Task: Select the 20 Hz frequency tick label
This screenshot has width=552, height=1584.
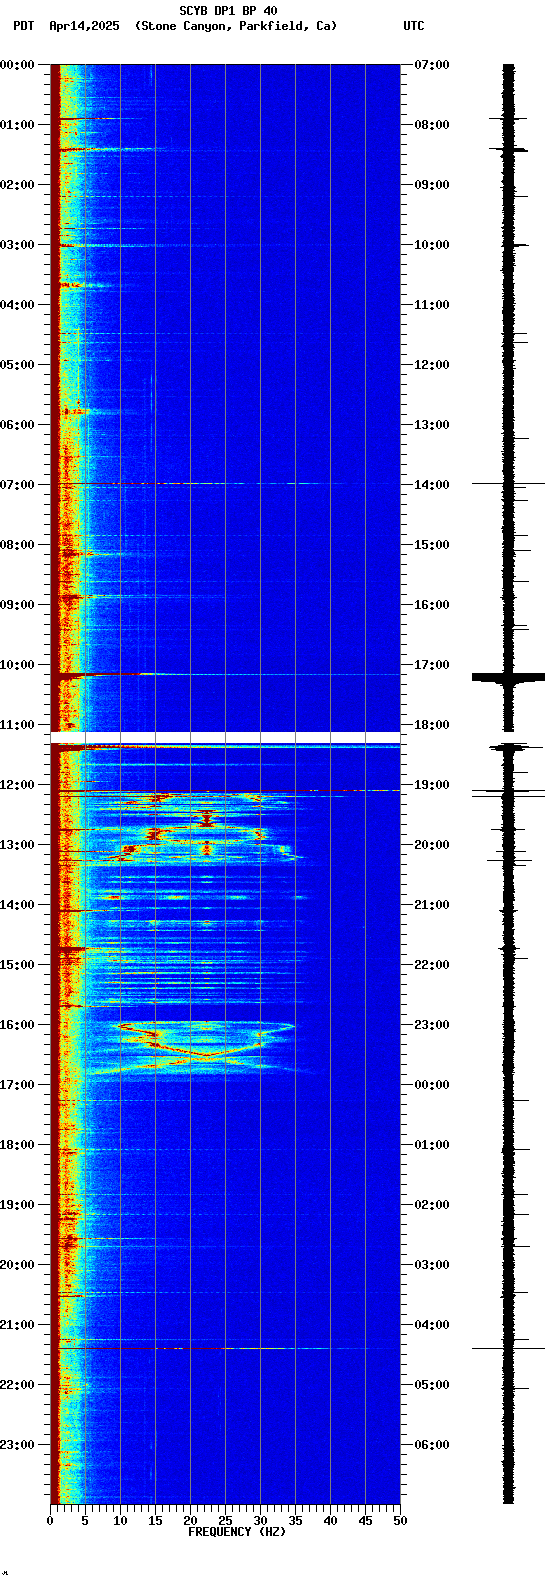Action: click(x=190, y=1521)
